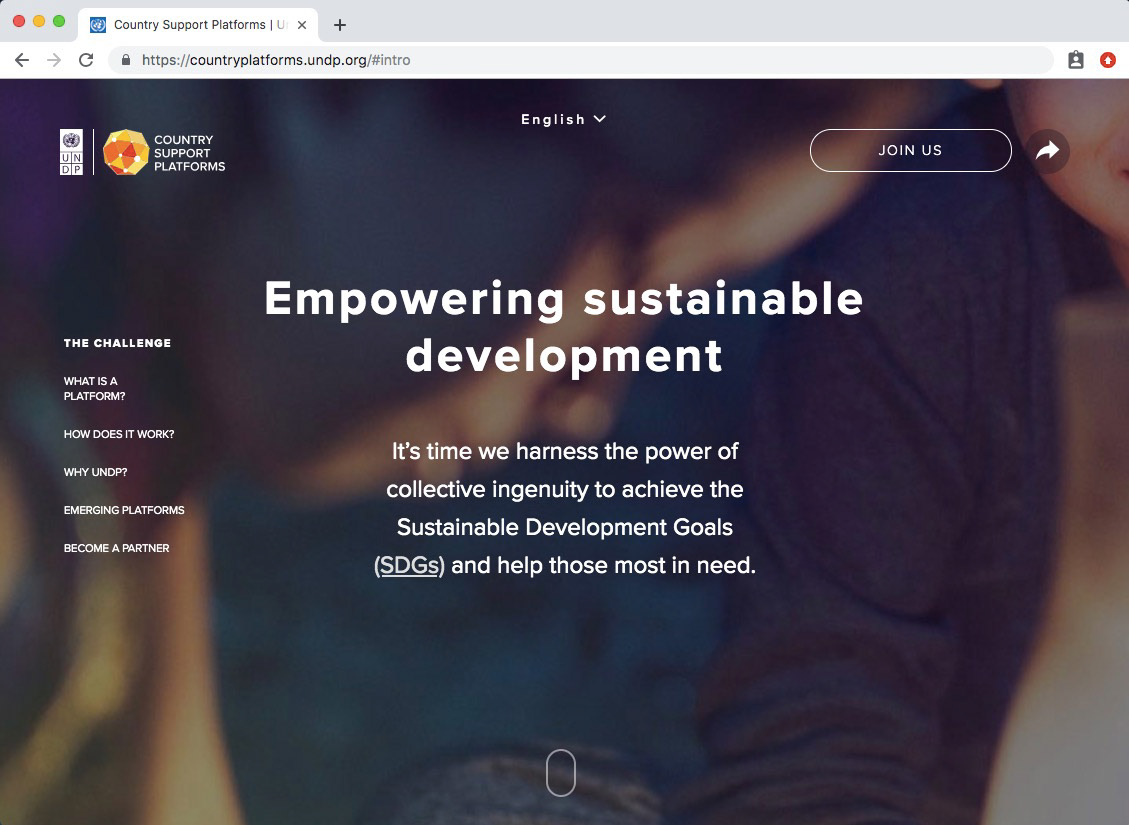Select The Challenge navigation item
Screen dimensions: 1129x825
tap(117, 343)
